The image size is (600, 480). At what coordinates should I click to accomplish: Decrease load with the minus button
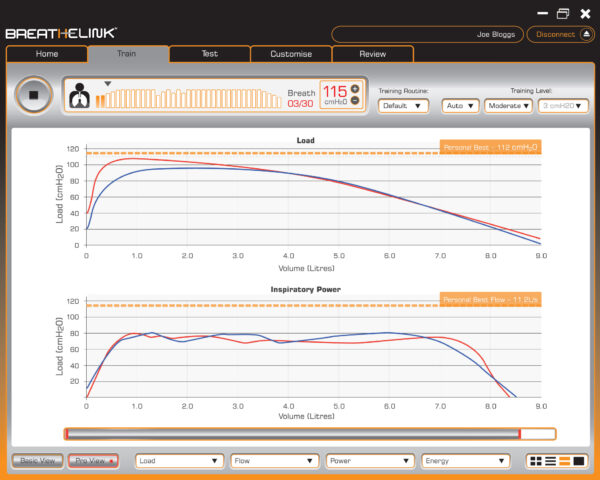[354, 102]
